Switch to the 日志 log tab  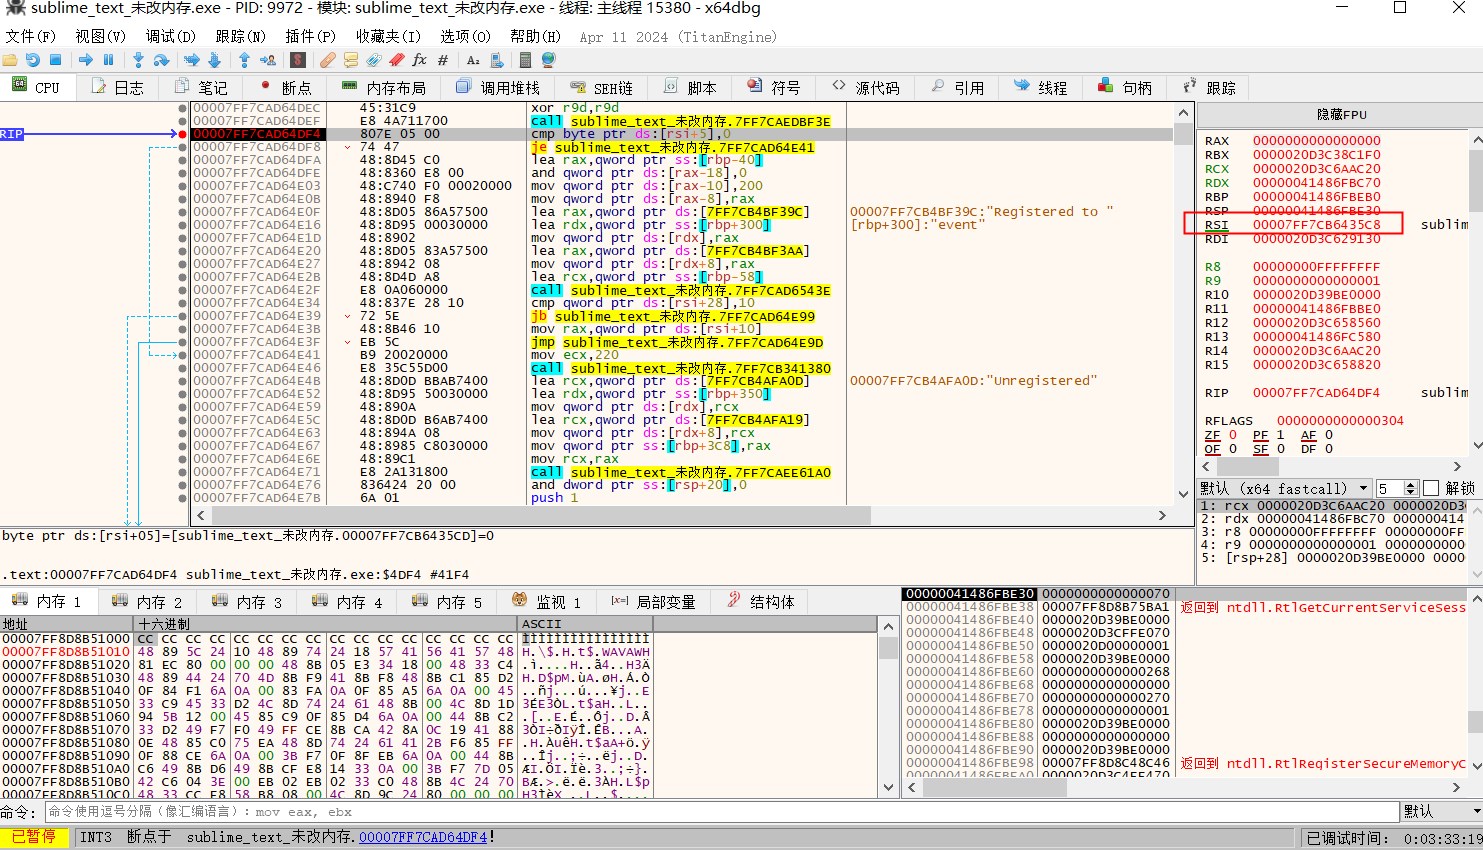pos(118,87)
